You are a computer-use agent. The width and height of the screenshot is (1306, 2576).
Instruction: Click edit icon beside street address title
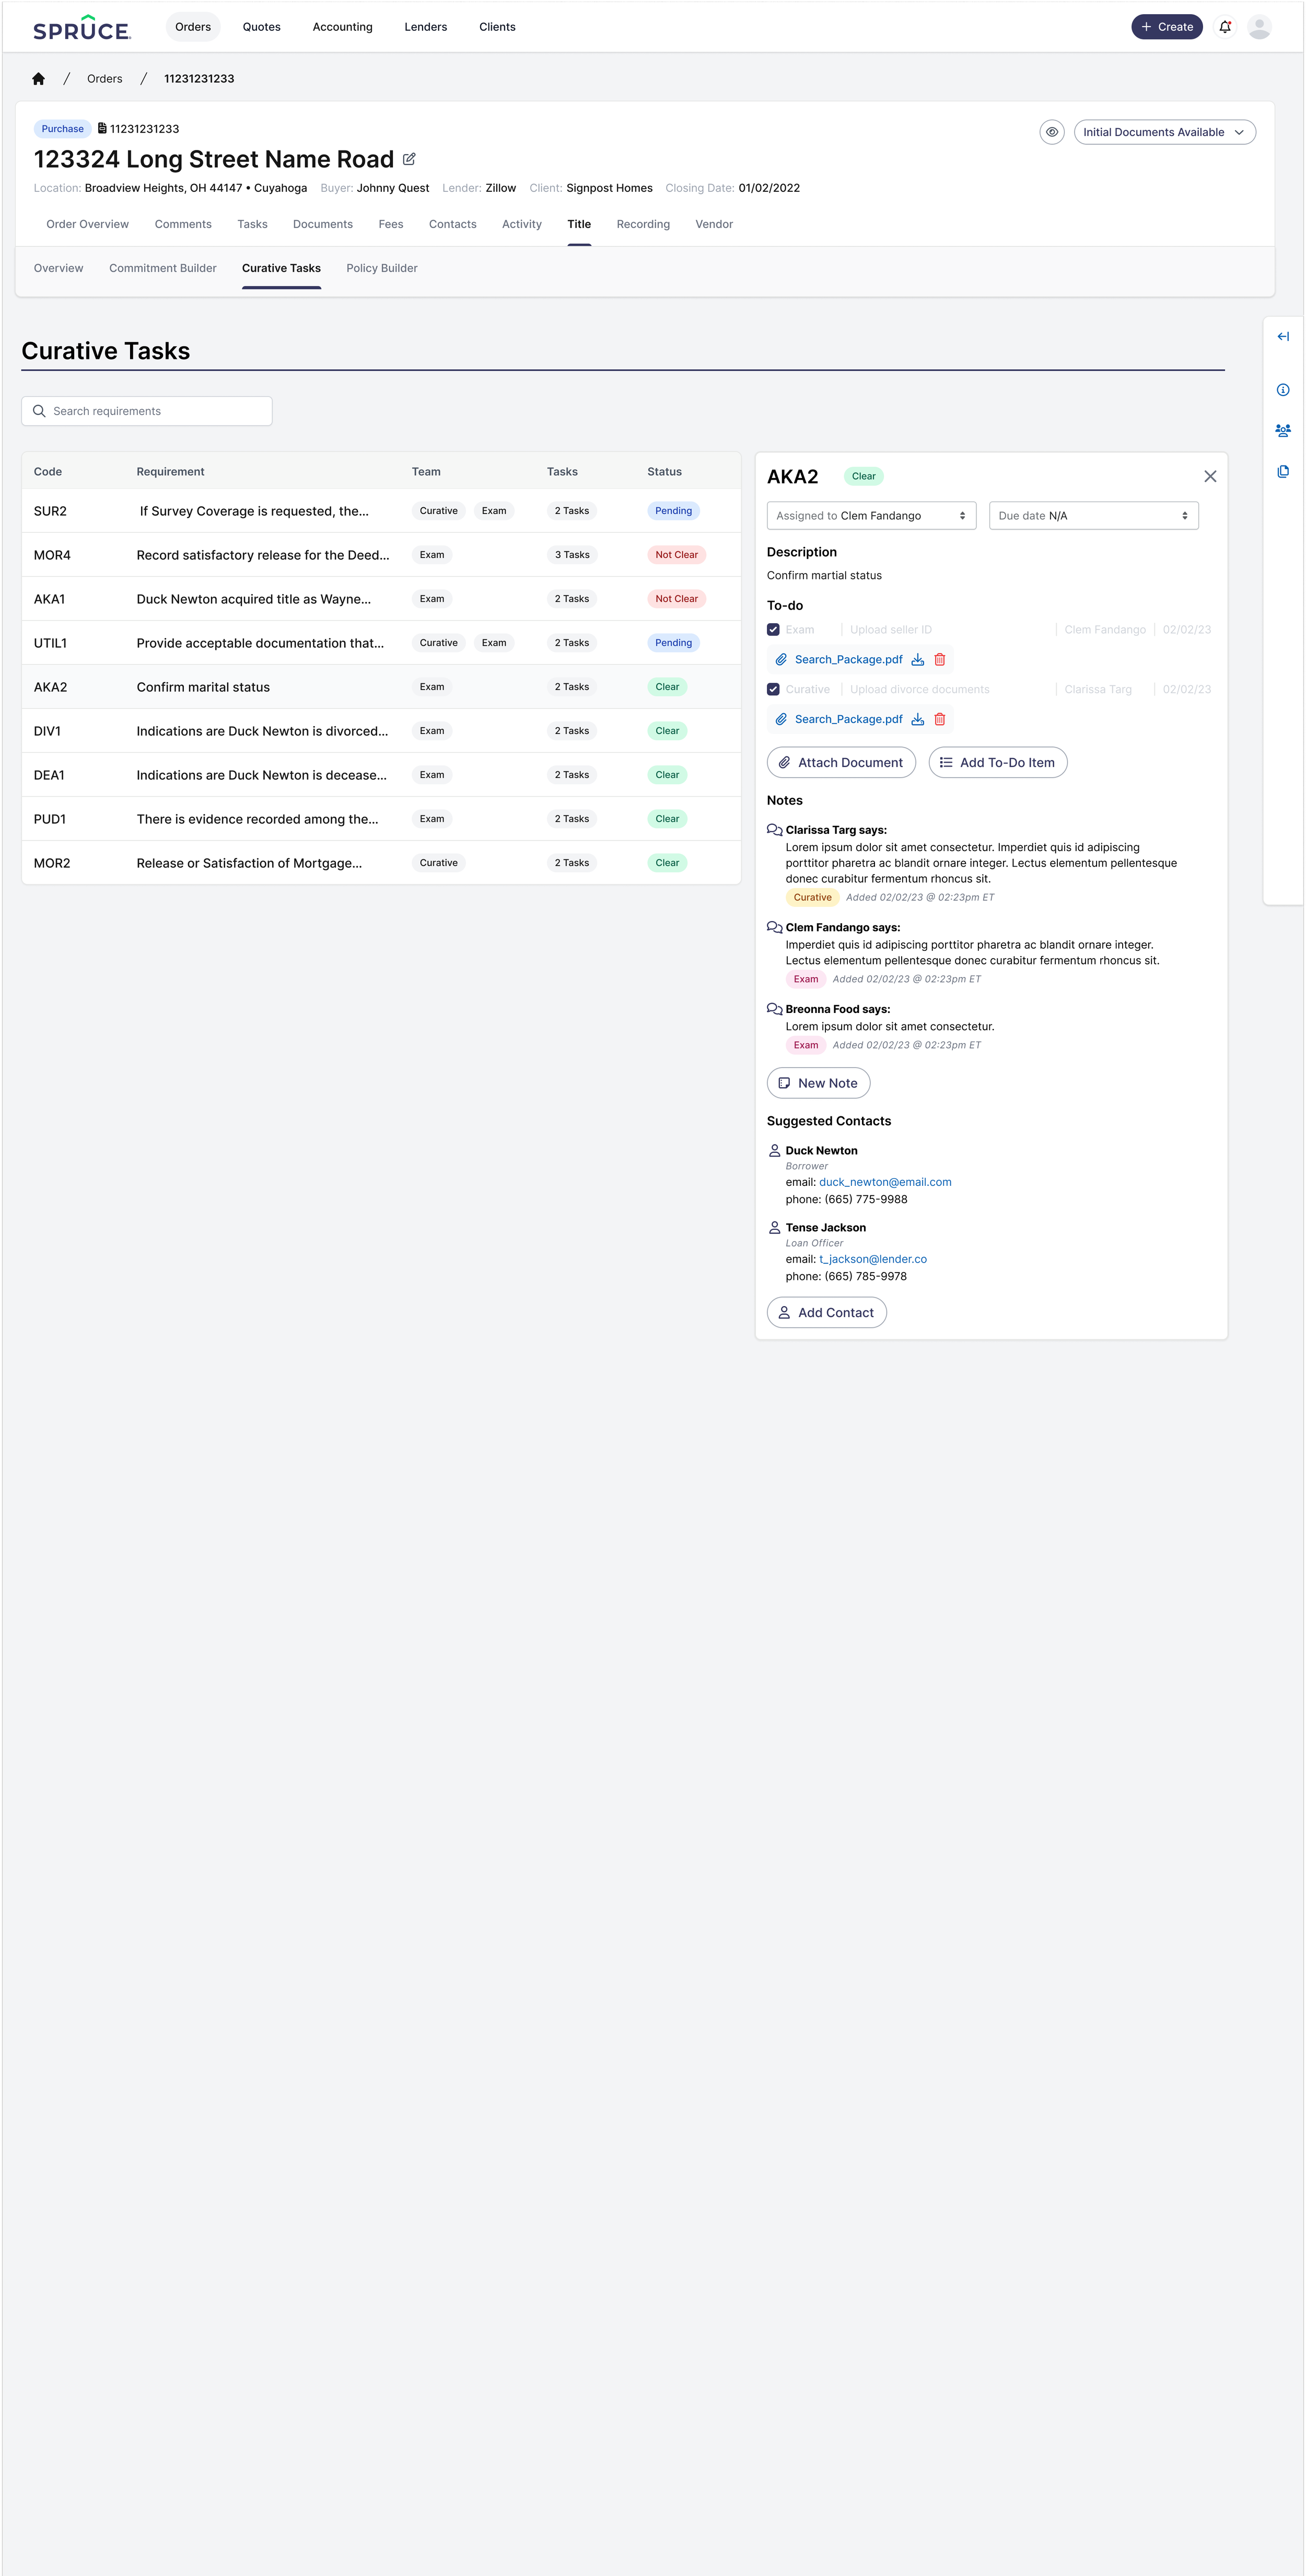[x=409, y=159]
